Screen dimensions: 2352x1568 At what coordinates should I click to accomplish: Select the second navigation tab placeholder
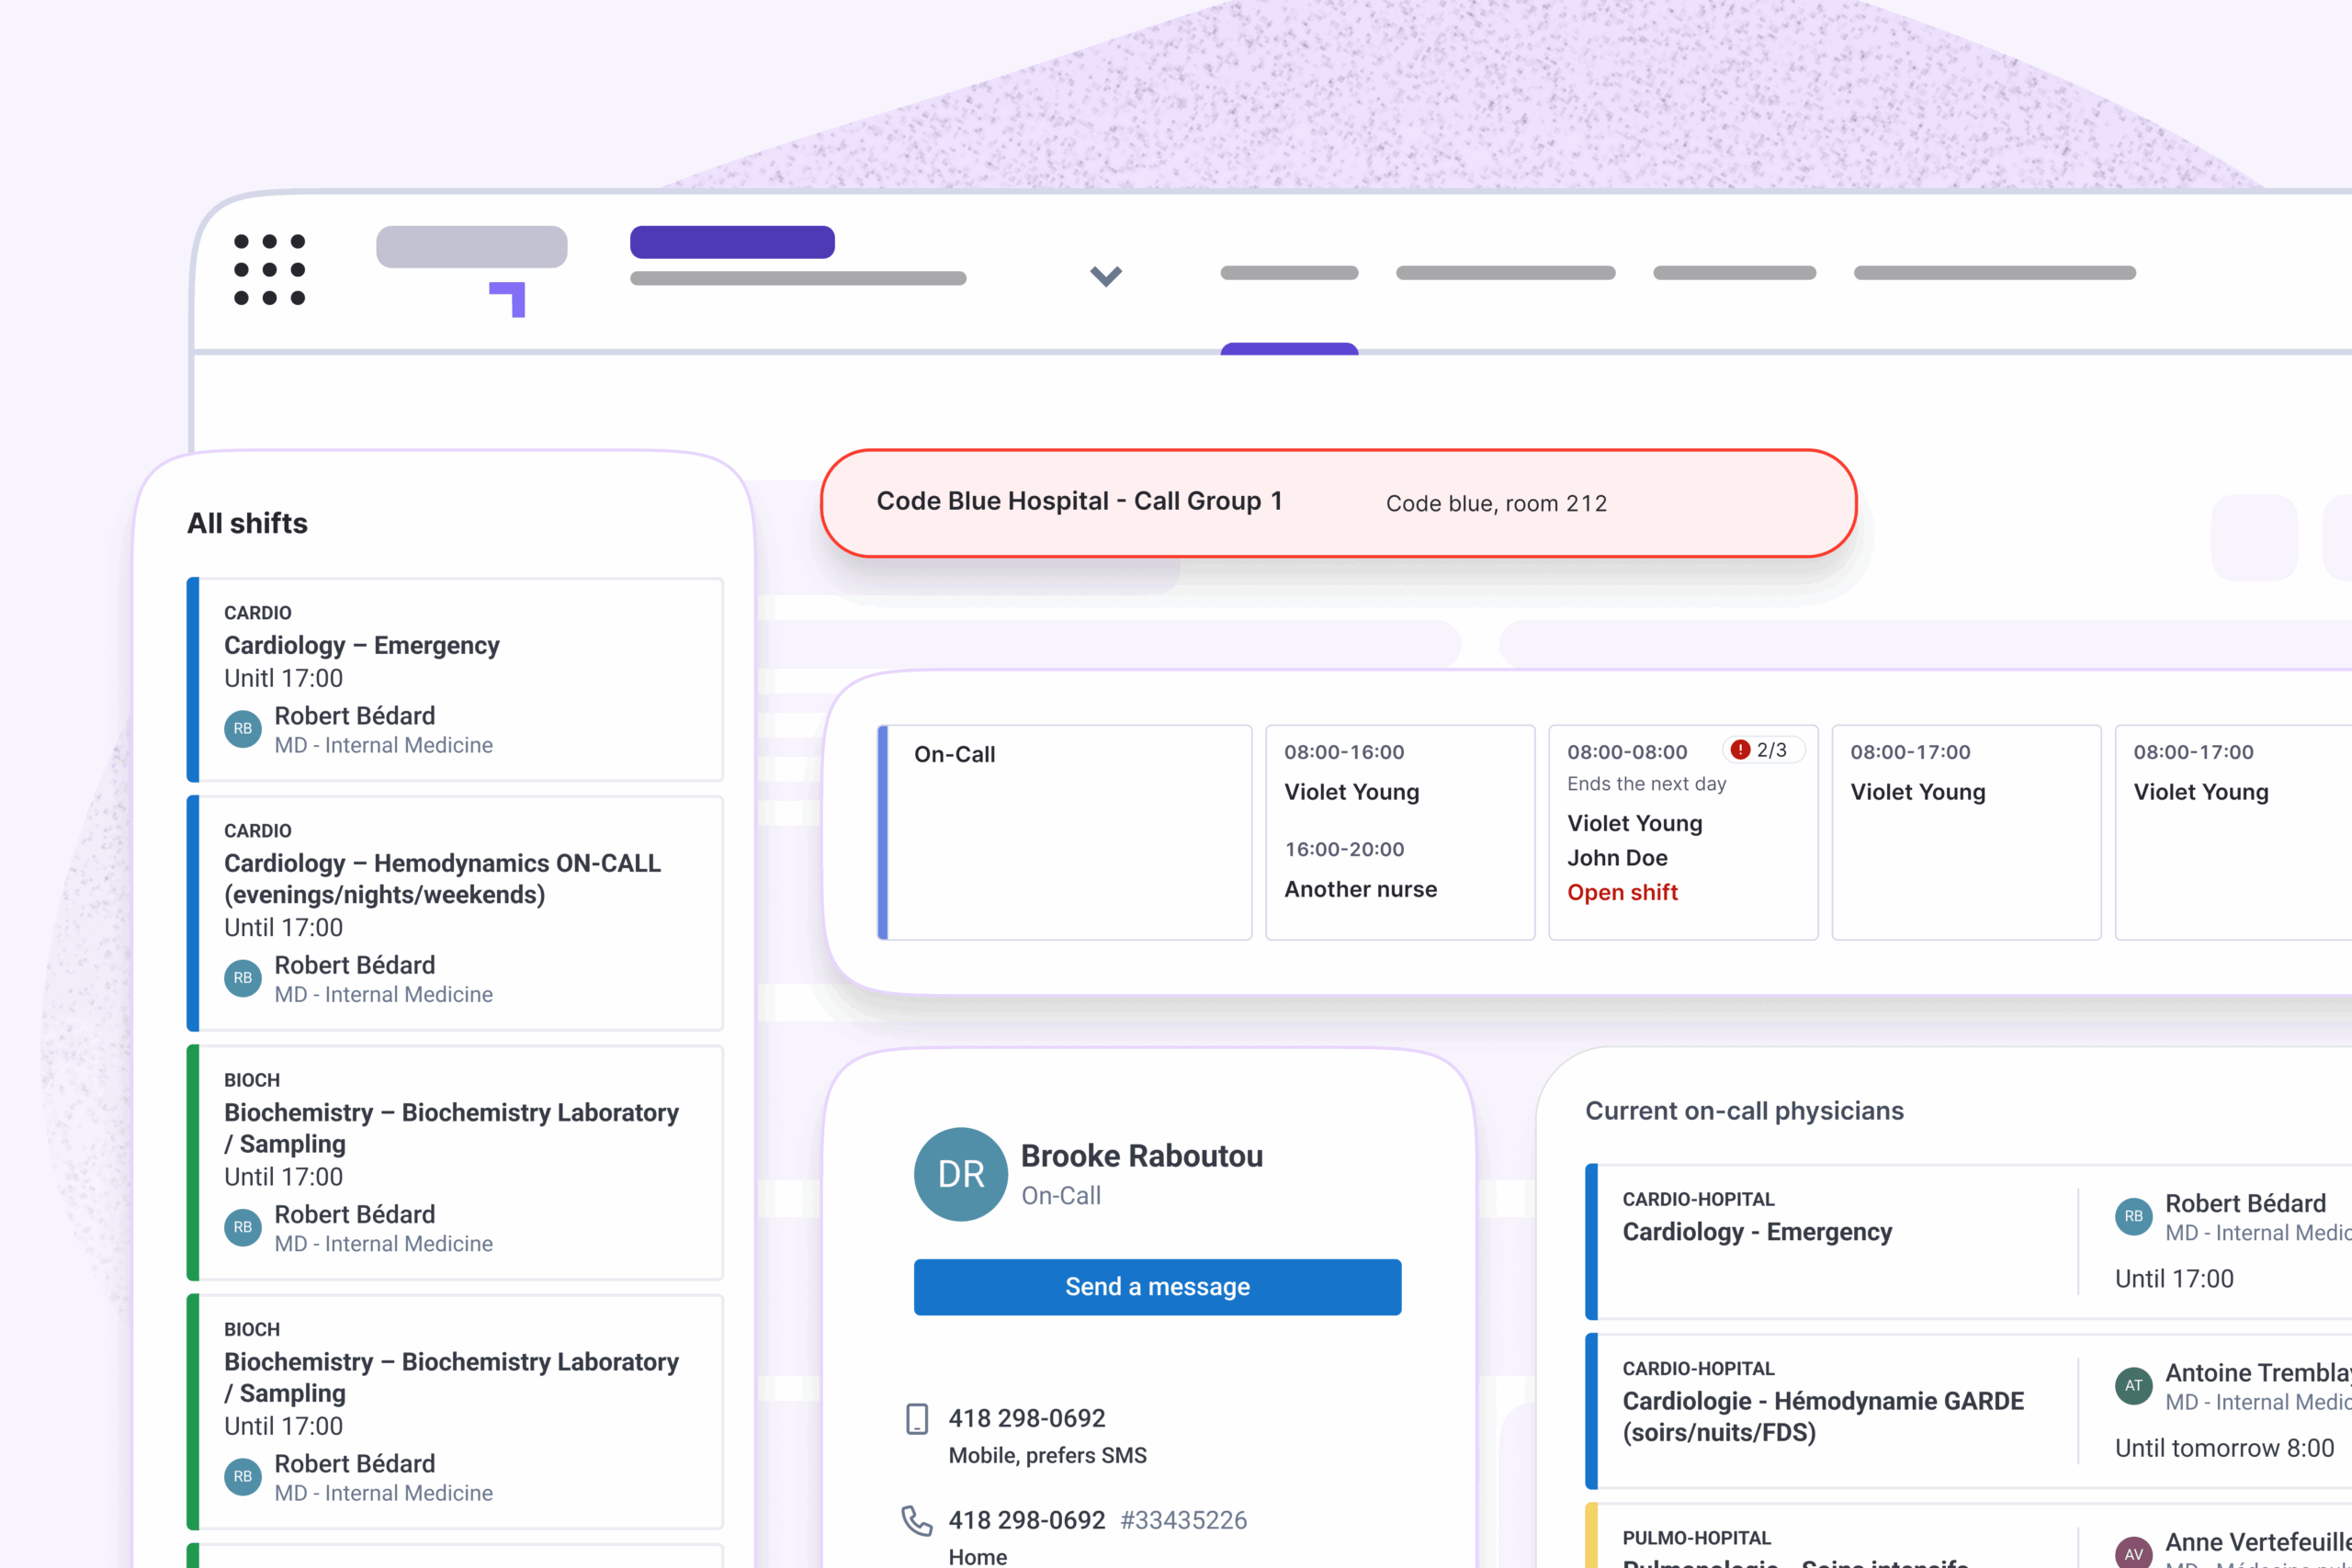click(1505, 273)
